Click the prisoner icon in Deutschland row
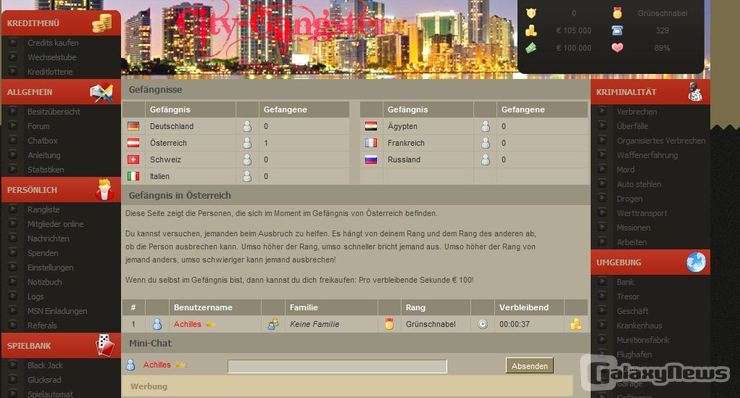This screenshot has height=398, width=740. pos(247,126)
